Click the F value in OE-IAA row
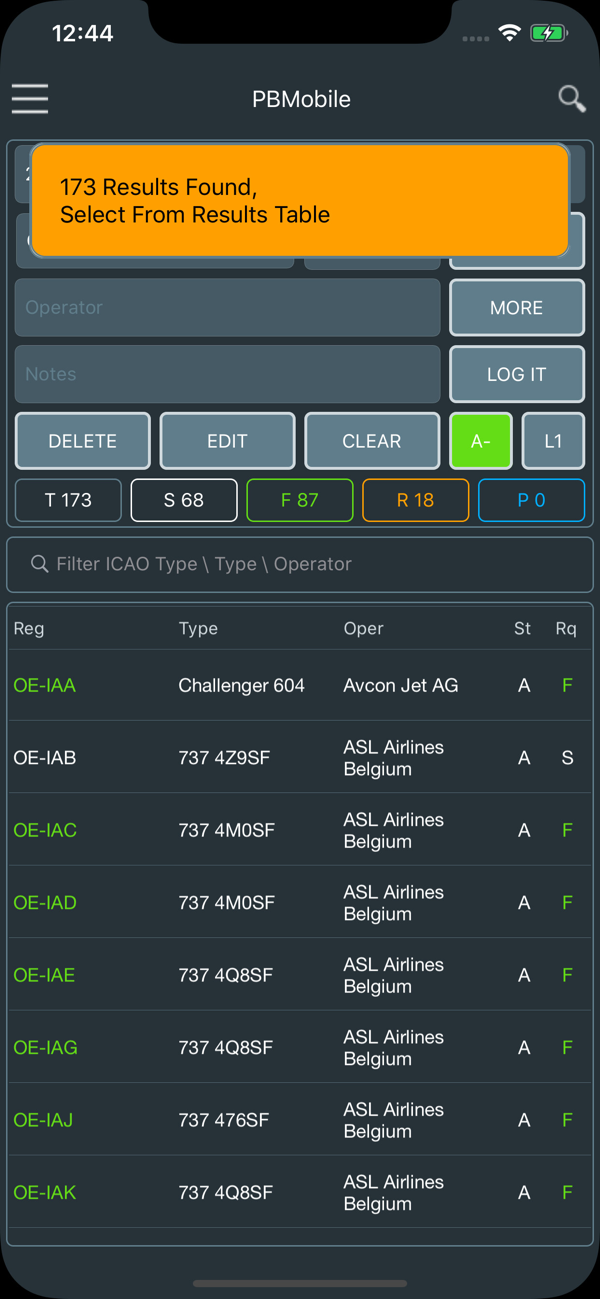 tap(568, 685)
